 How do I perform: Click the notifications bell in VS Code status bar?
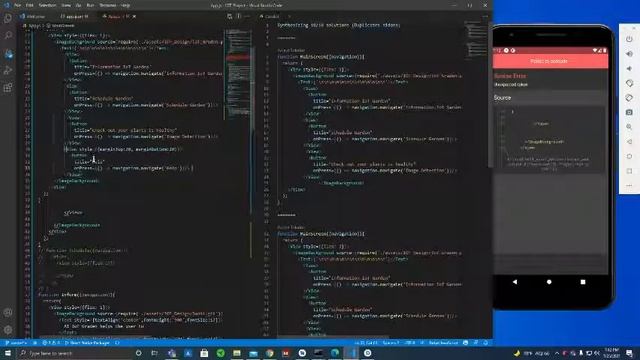[486, 343]
